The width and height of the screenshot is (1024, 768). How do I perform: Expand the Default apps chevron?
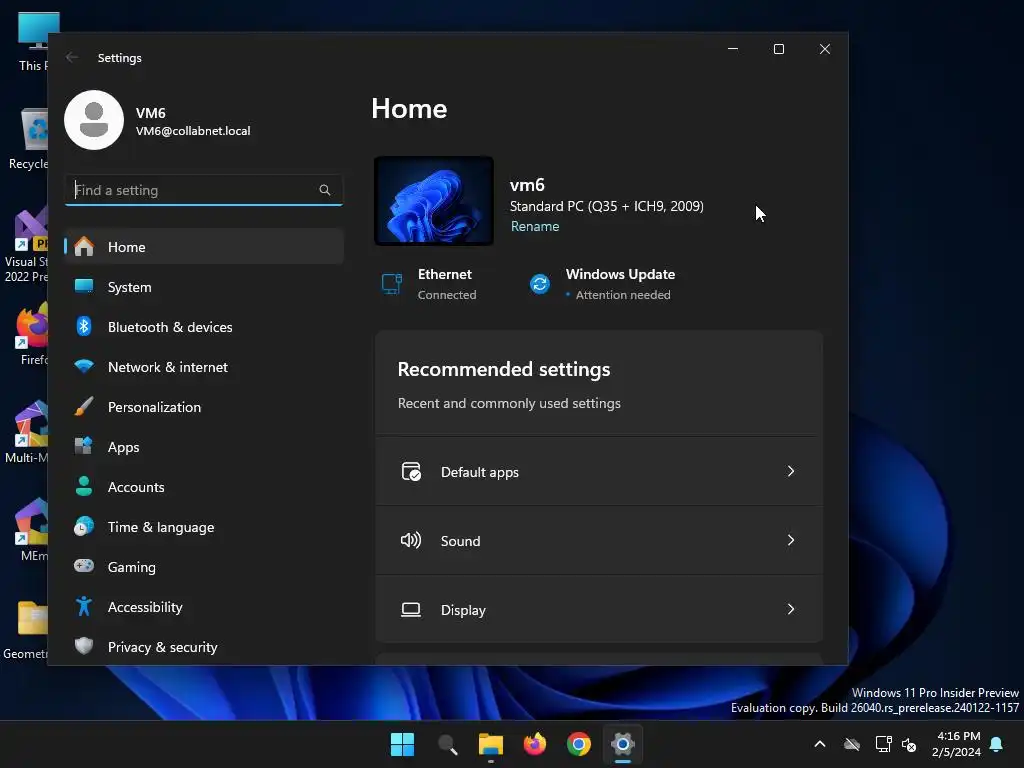tap(791, 472)
